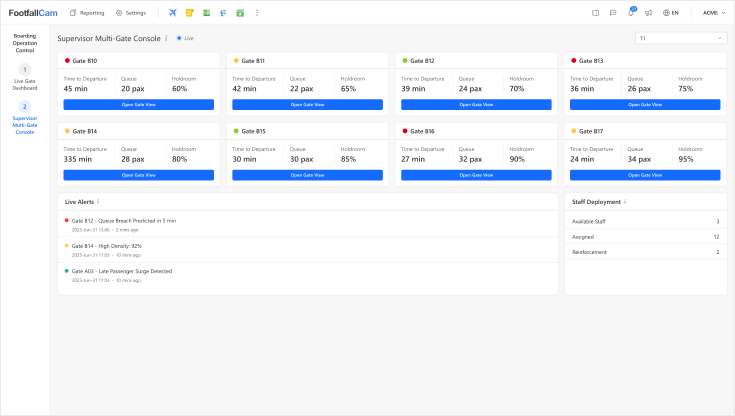
Task: Toggle the Live radio indicator
Action: click(179, 38)
